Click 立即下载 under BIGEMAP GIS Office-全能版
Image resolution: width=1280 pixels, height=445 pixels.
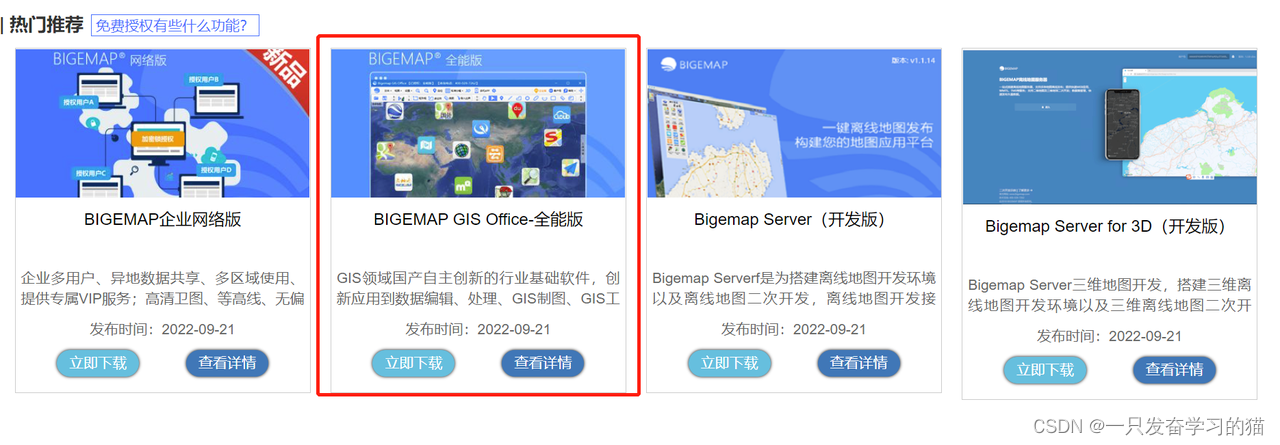pyautogui.click(x=414, y=363)
